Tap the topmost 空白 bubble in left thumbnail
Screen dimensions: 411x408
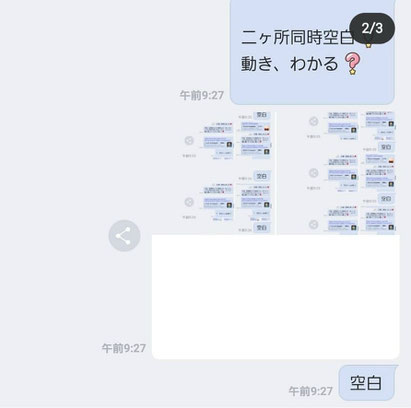click(x=262, y=115)
